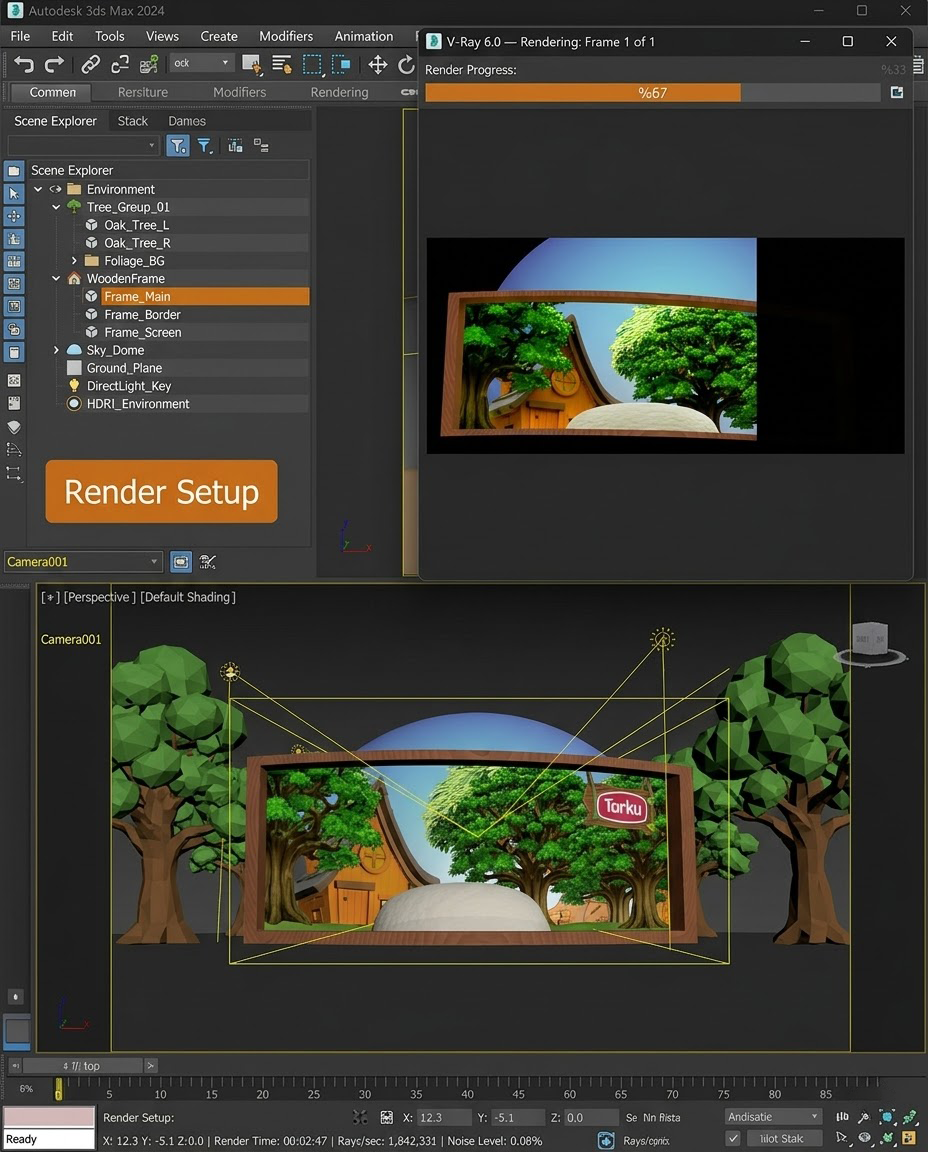Activate the Move transform tool

(x=377, y=64)
